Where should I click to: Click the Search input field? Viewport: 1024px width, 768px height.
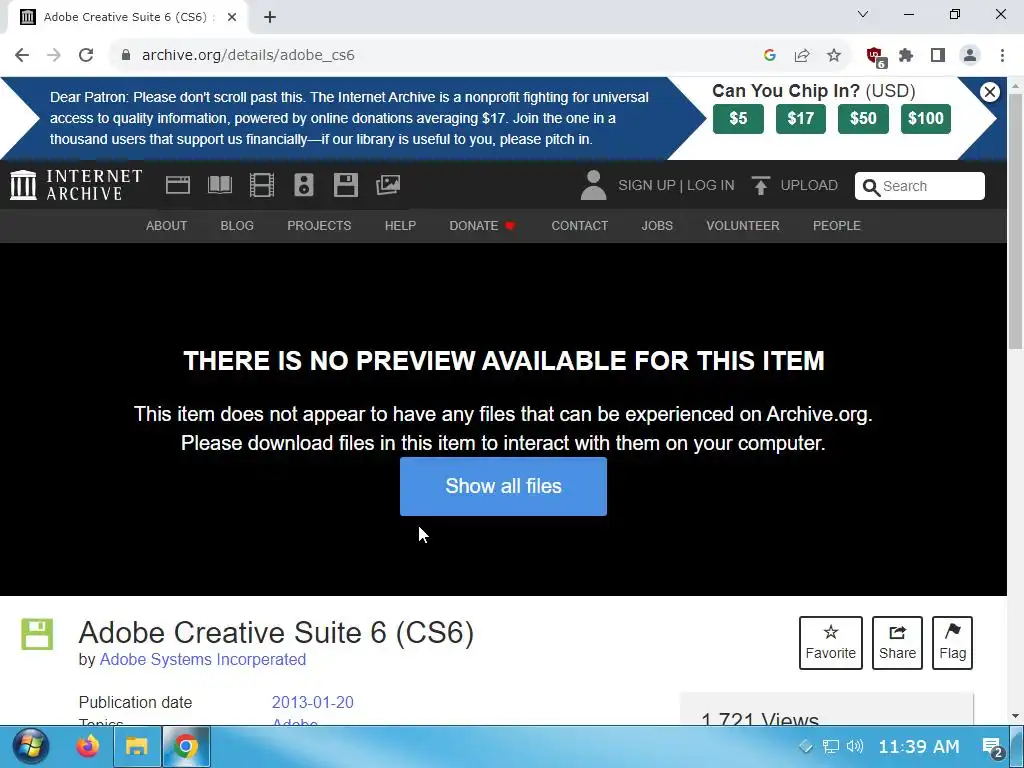pyautogui.click(x=920, y=186)
